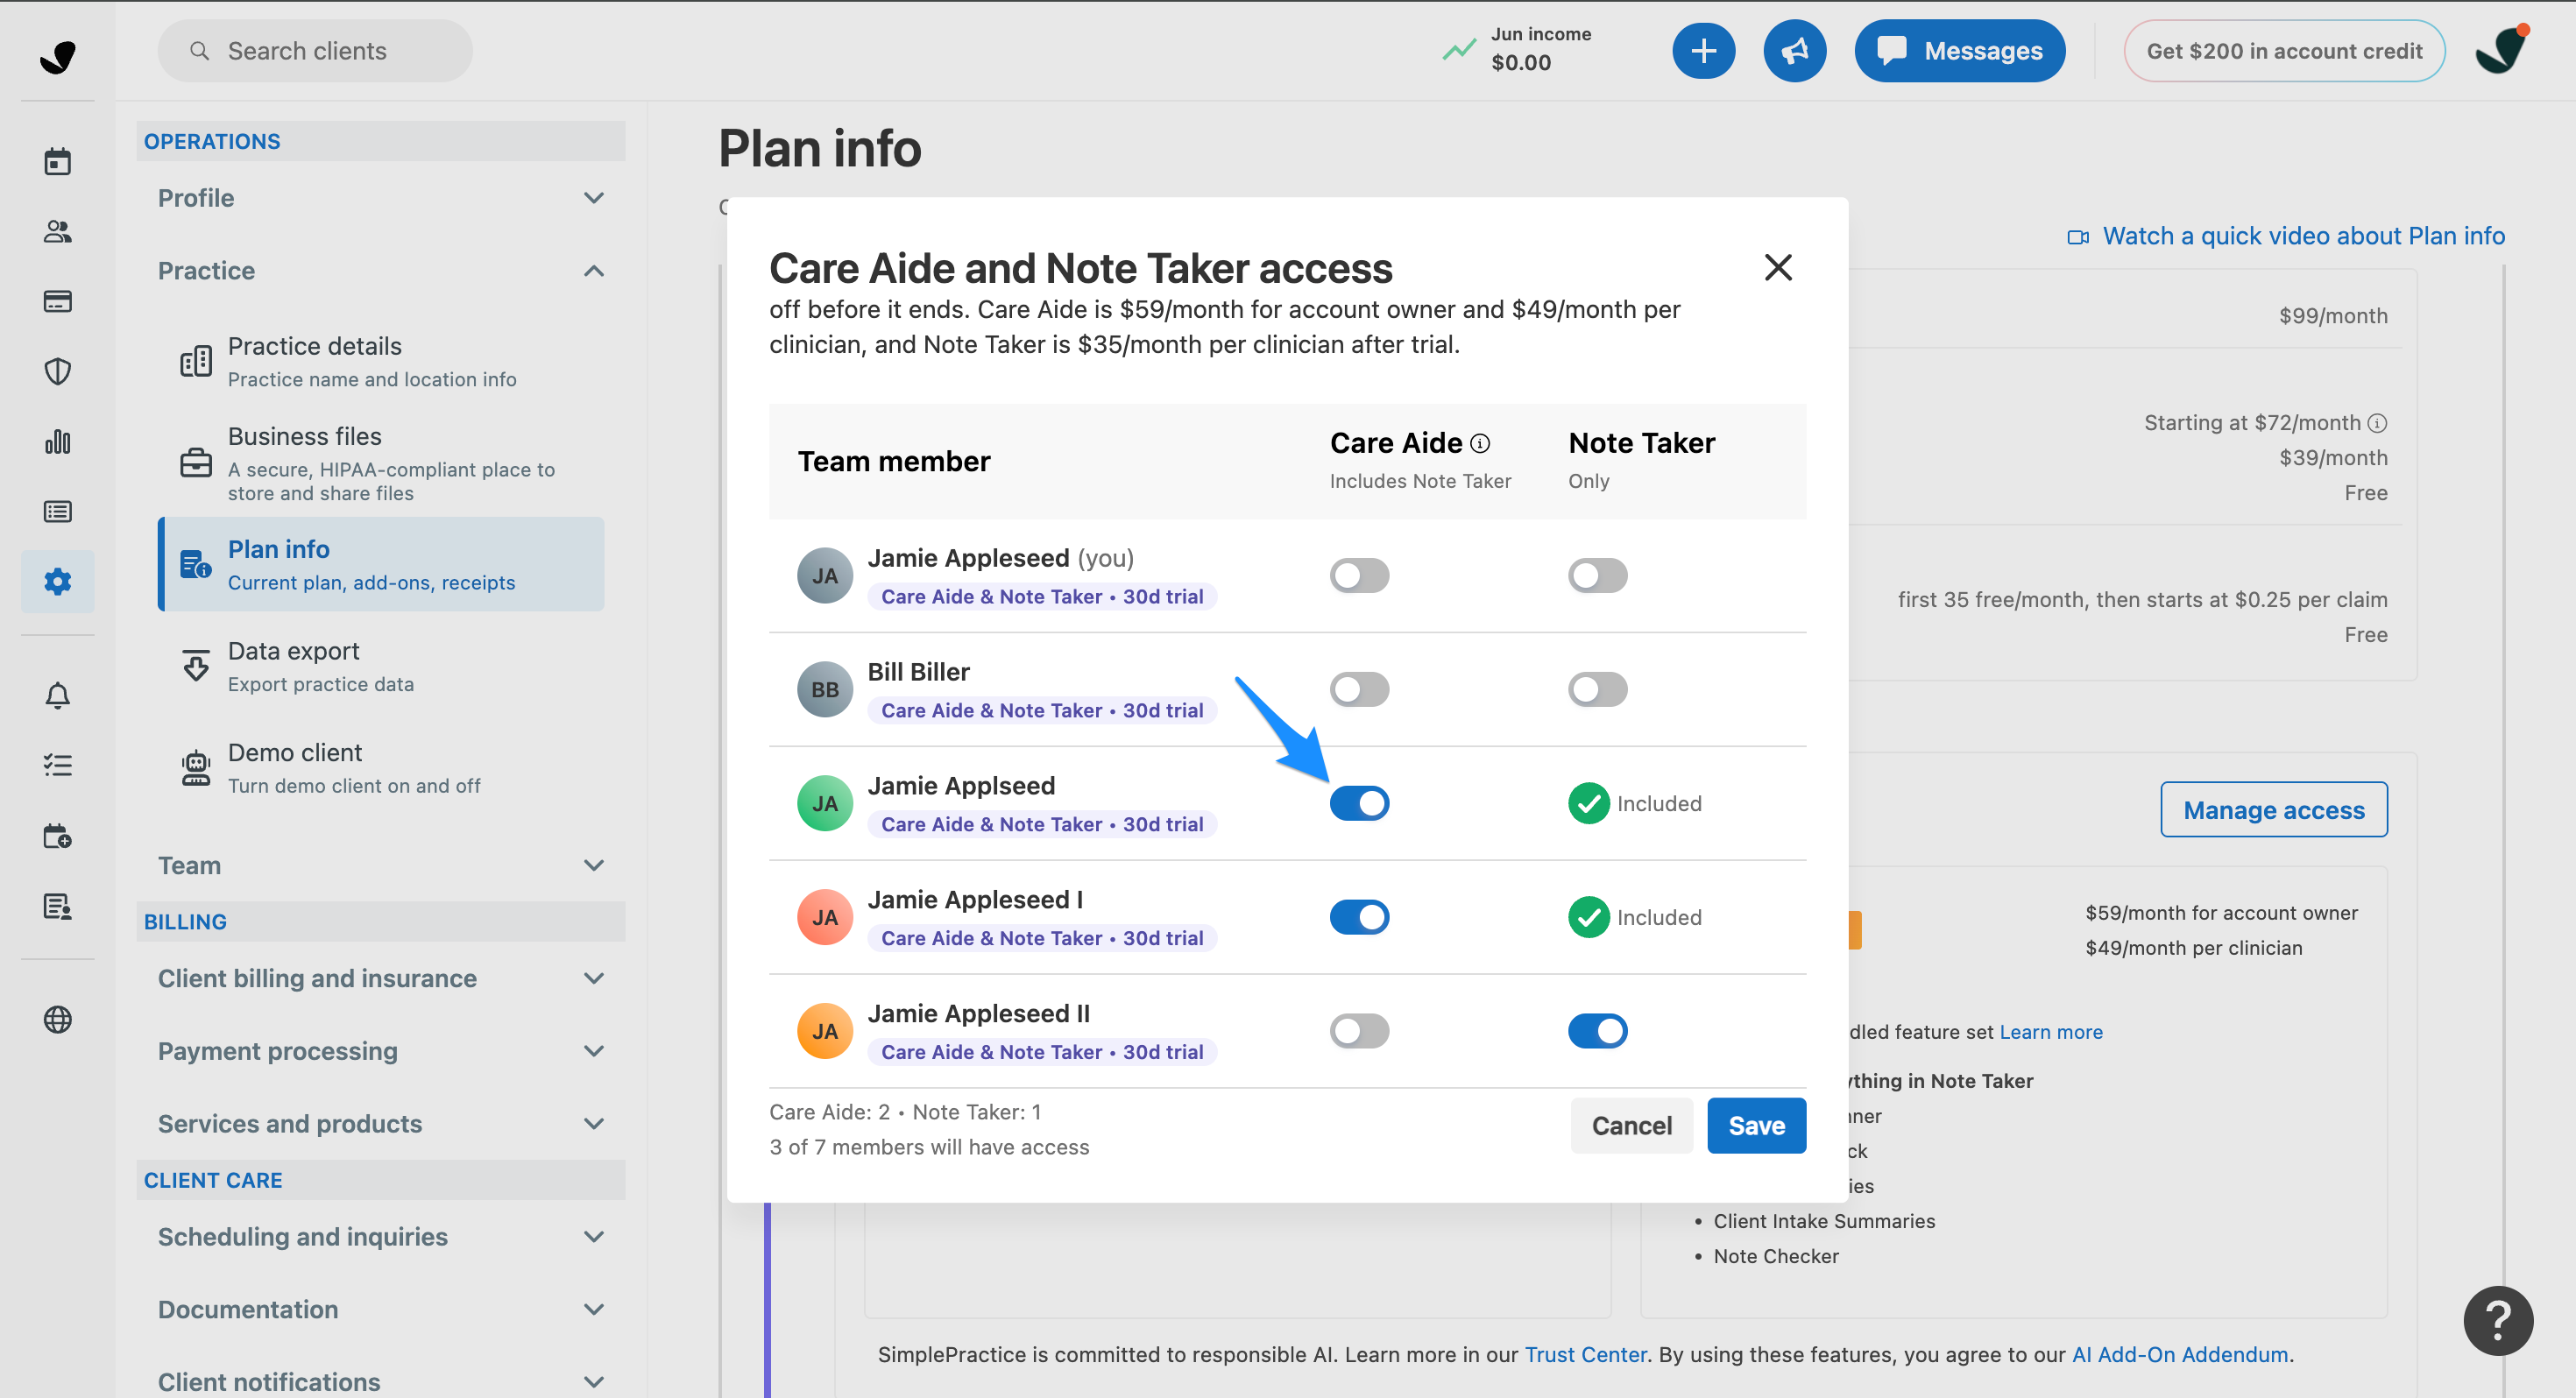This screenshot has width=2576, height=1398.
Task: Expand Scheduling and inquiries section
Action: pyautogui.click(x=381, y=1237)
